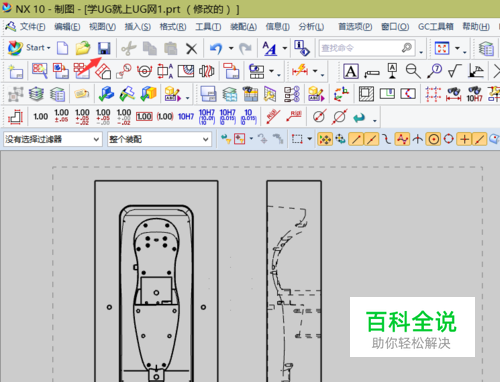Open the GC工具箱 menu

[436, 26]
